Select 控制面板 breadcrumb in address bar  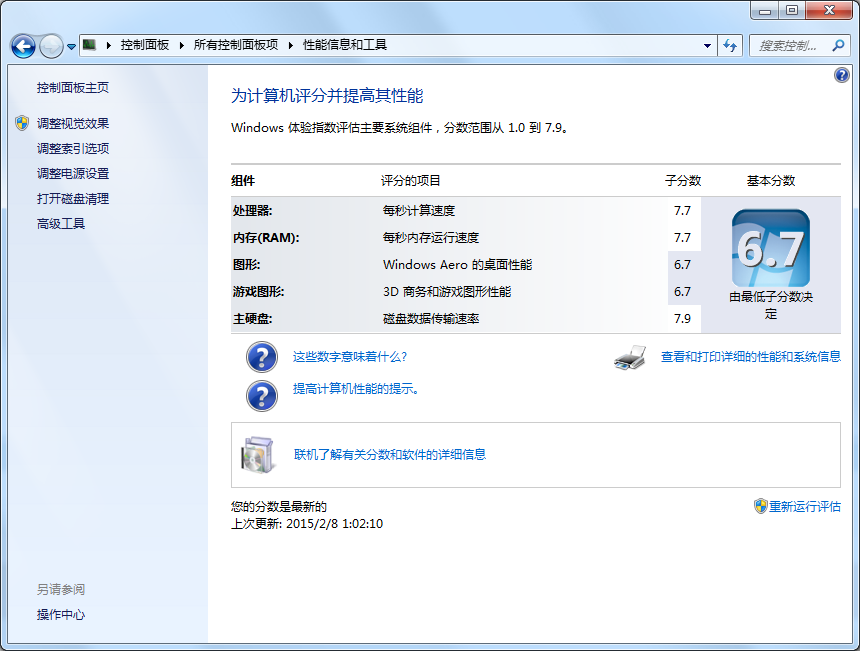(x=145, y=45)
